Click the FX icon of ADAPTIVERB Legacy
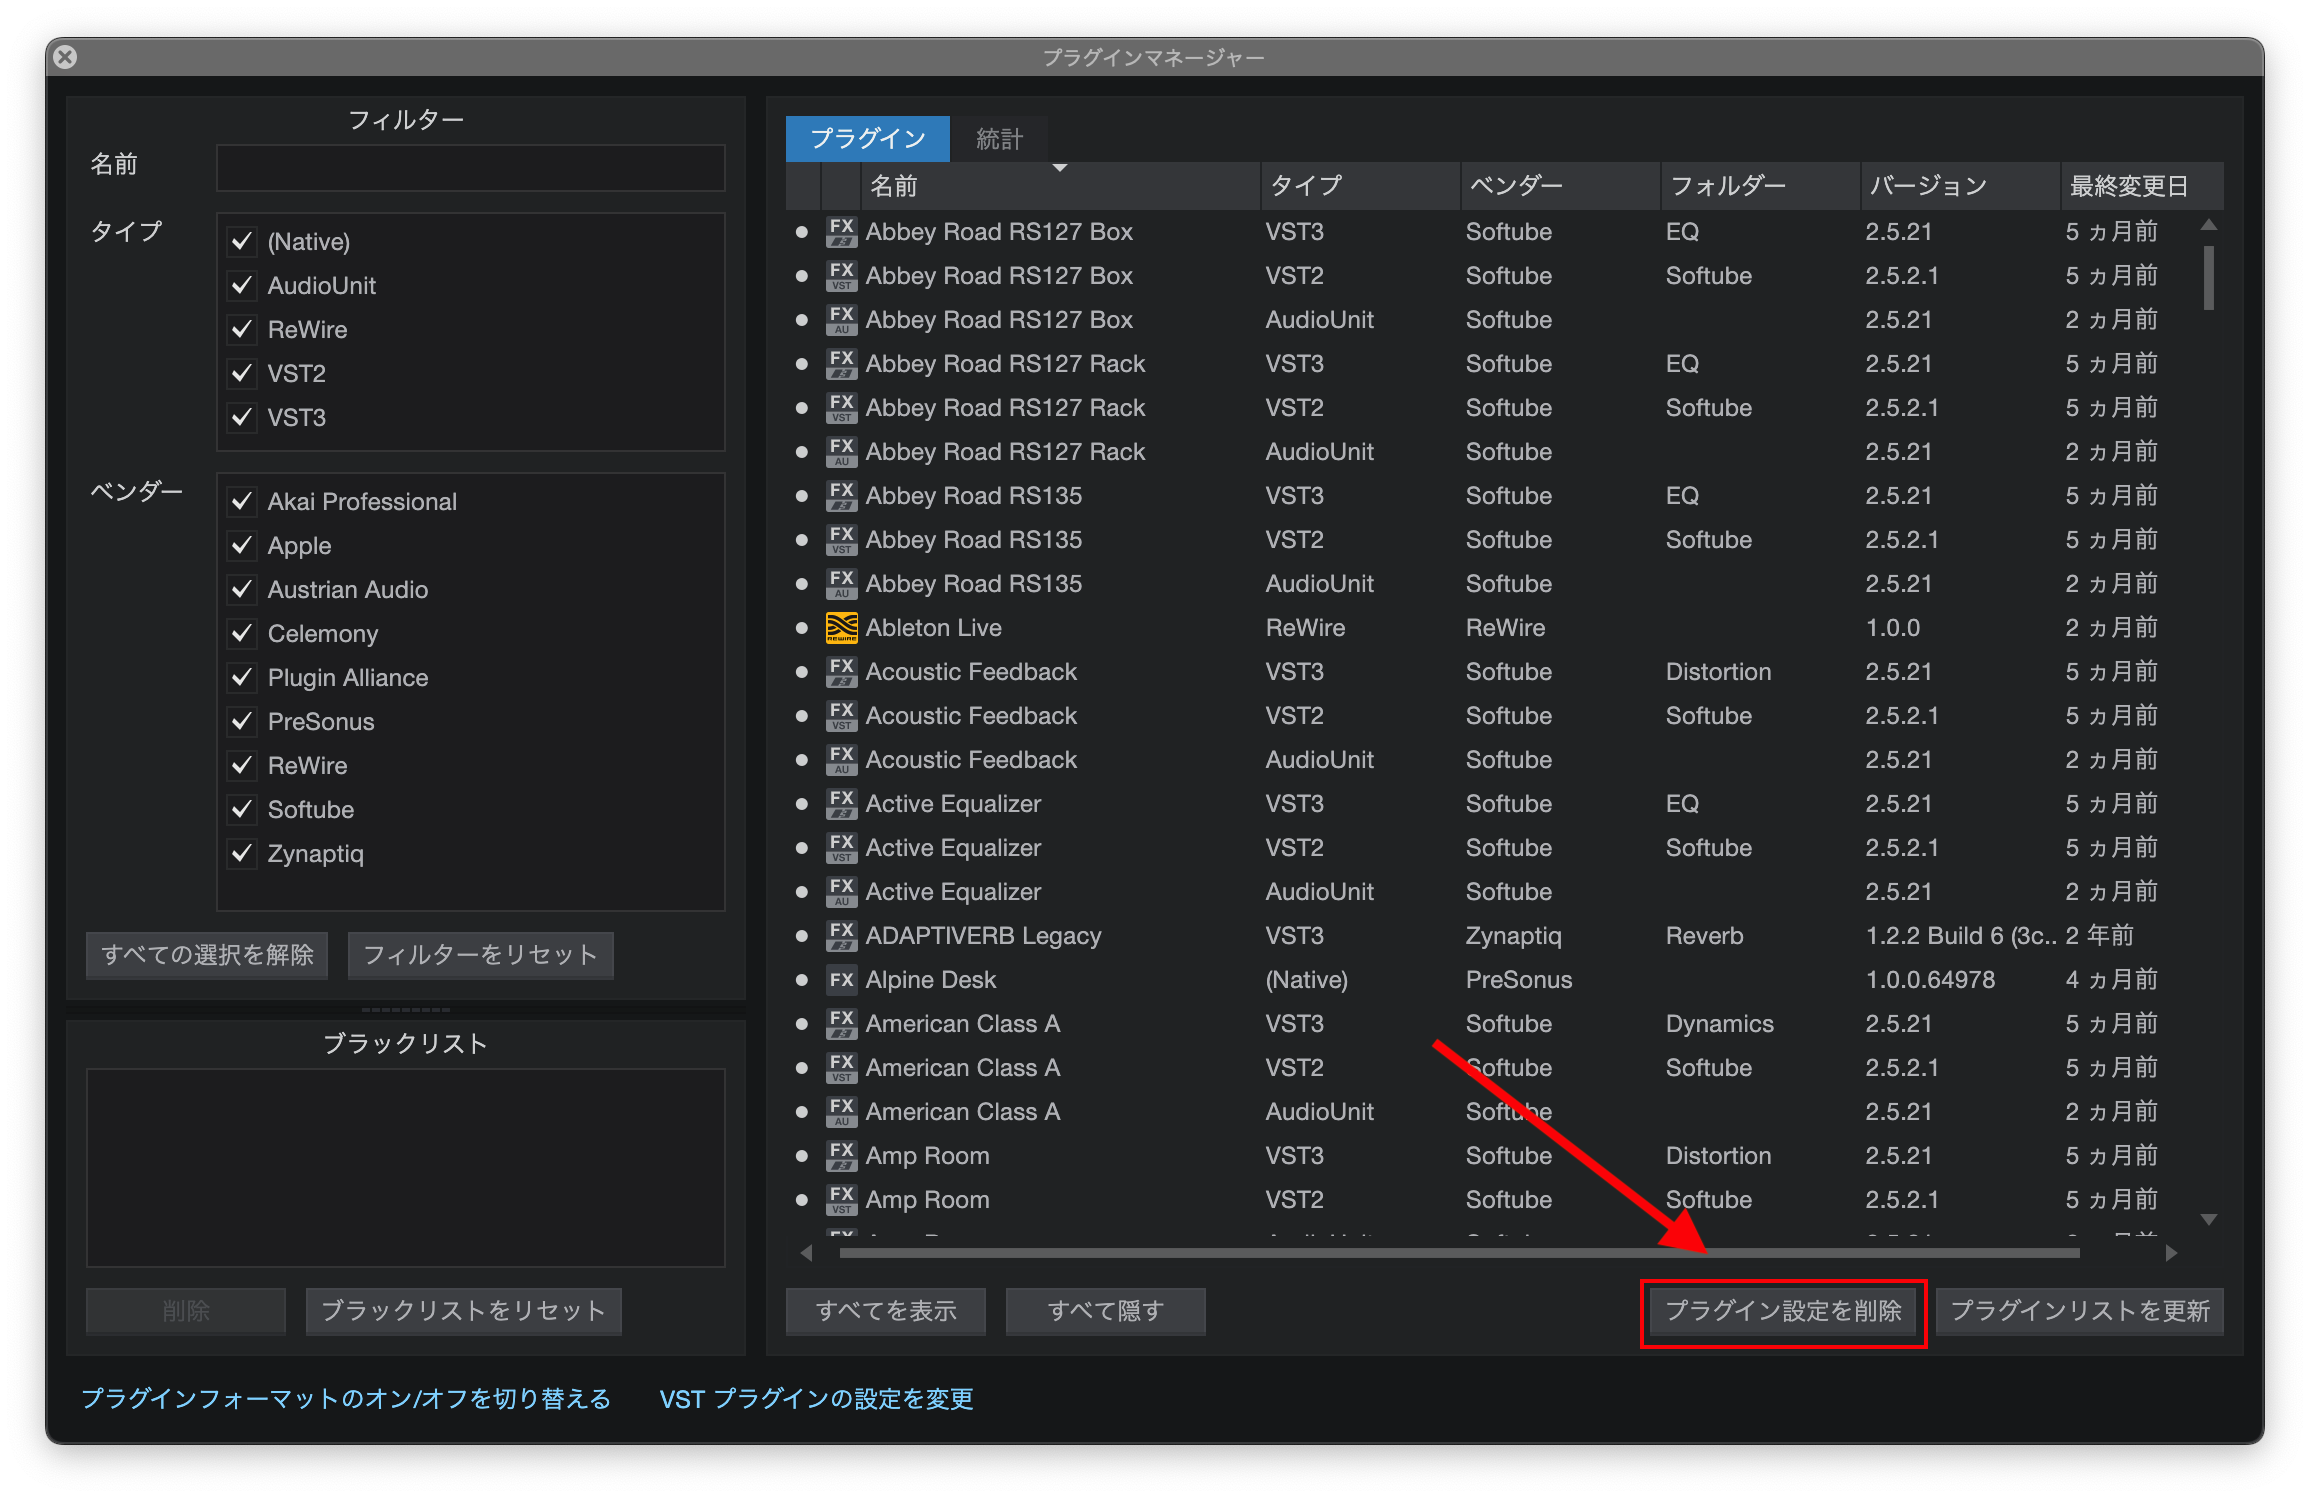Screen dimensions: 2310x1498 point(841,936)
